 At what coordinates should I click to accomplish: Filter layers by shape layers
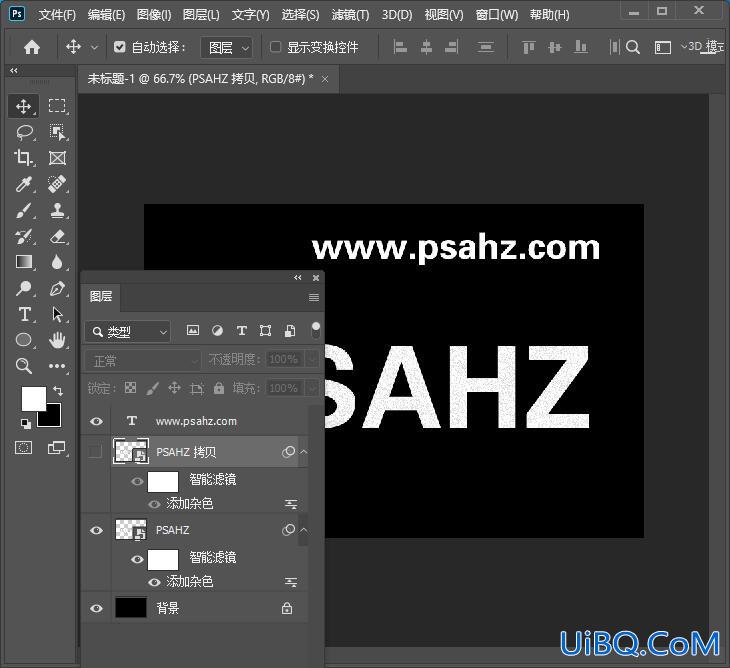coord(265,331)
